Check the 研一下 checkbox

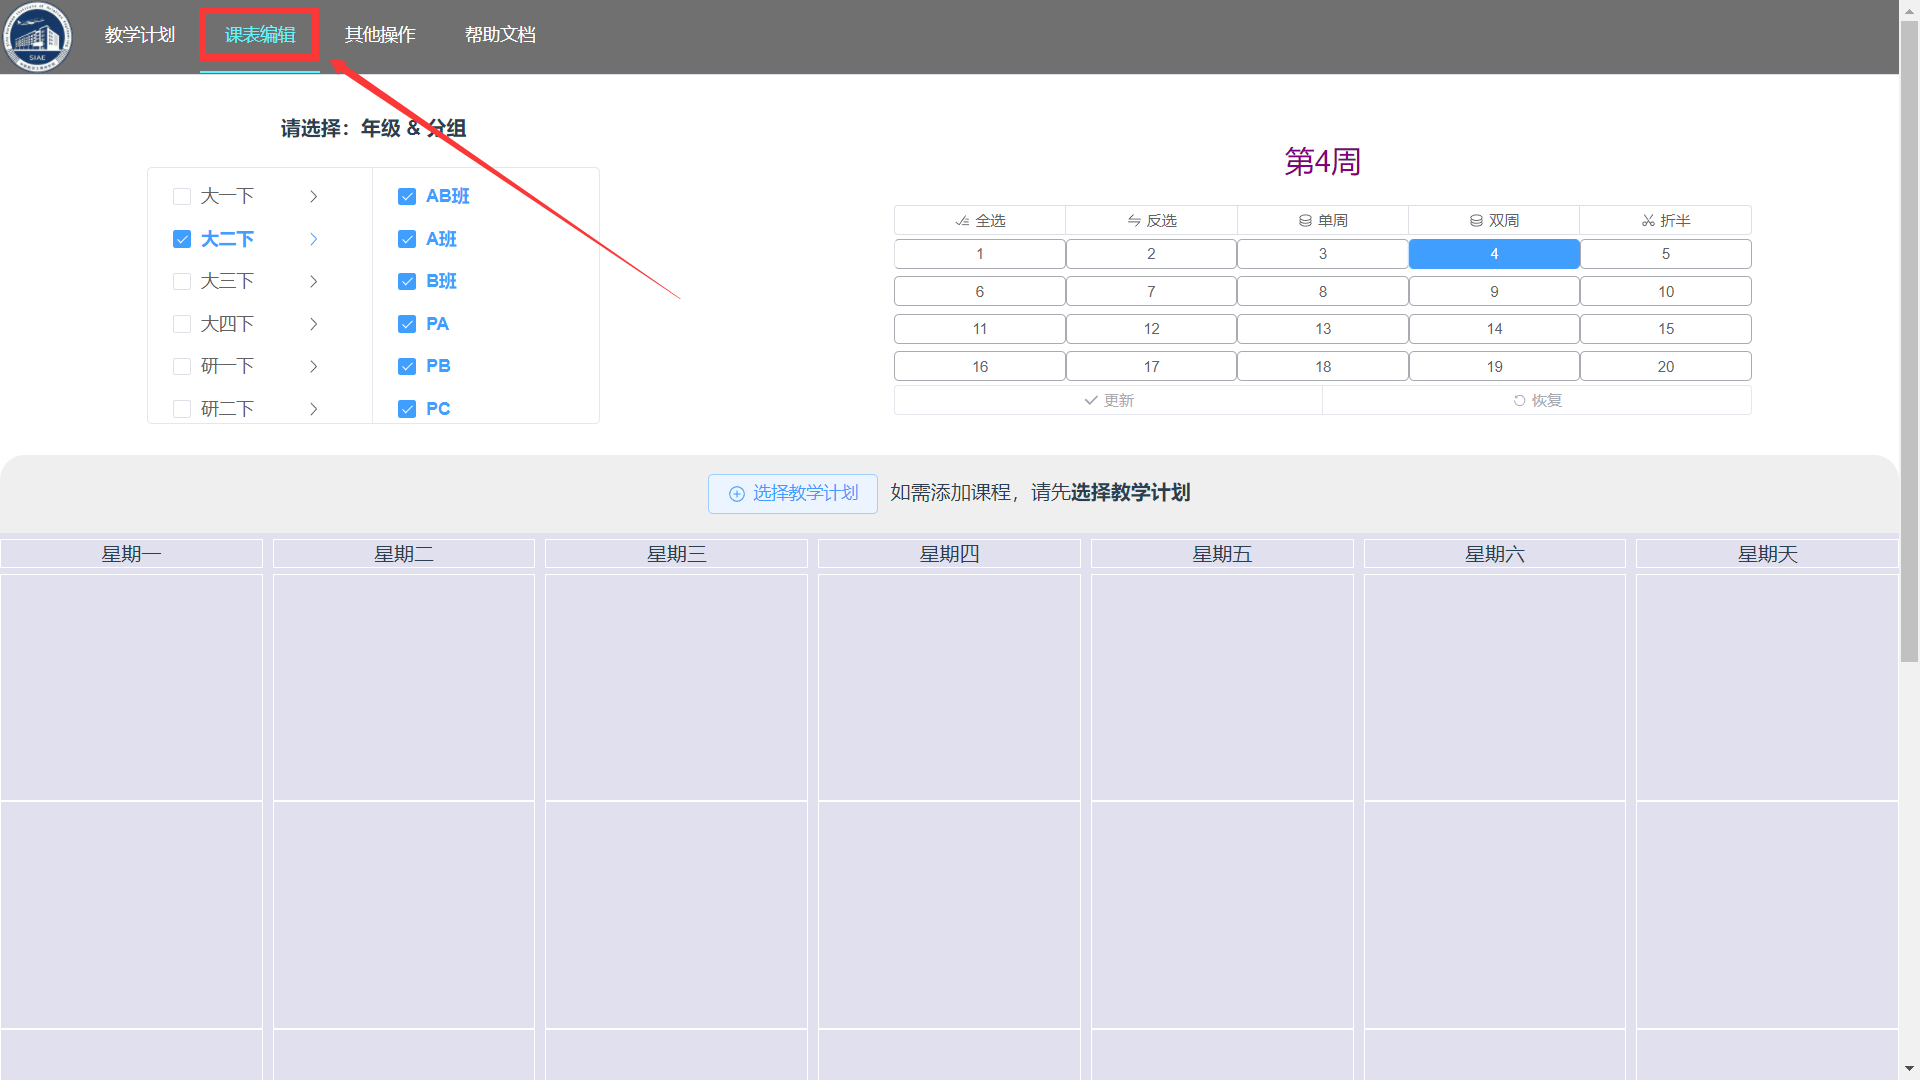click(182, 366)
